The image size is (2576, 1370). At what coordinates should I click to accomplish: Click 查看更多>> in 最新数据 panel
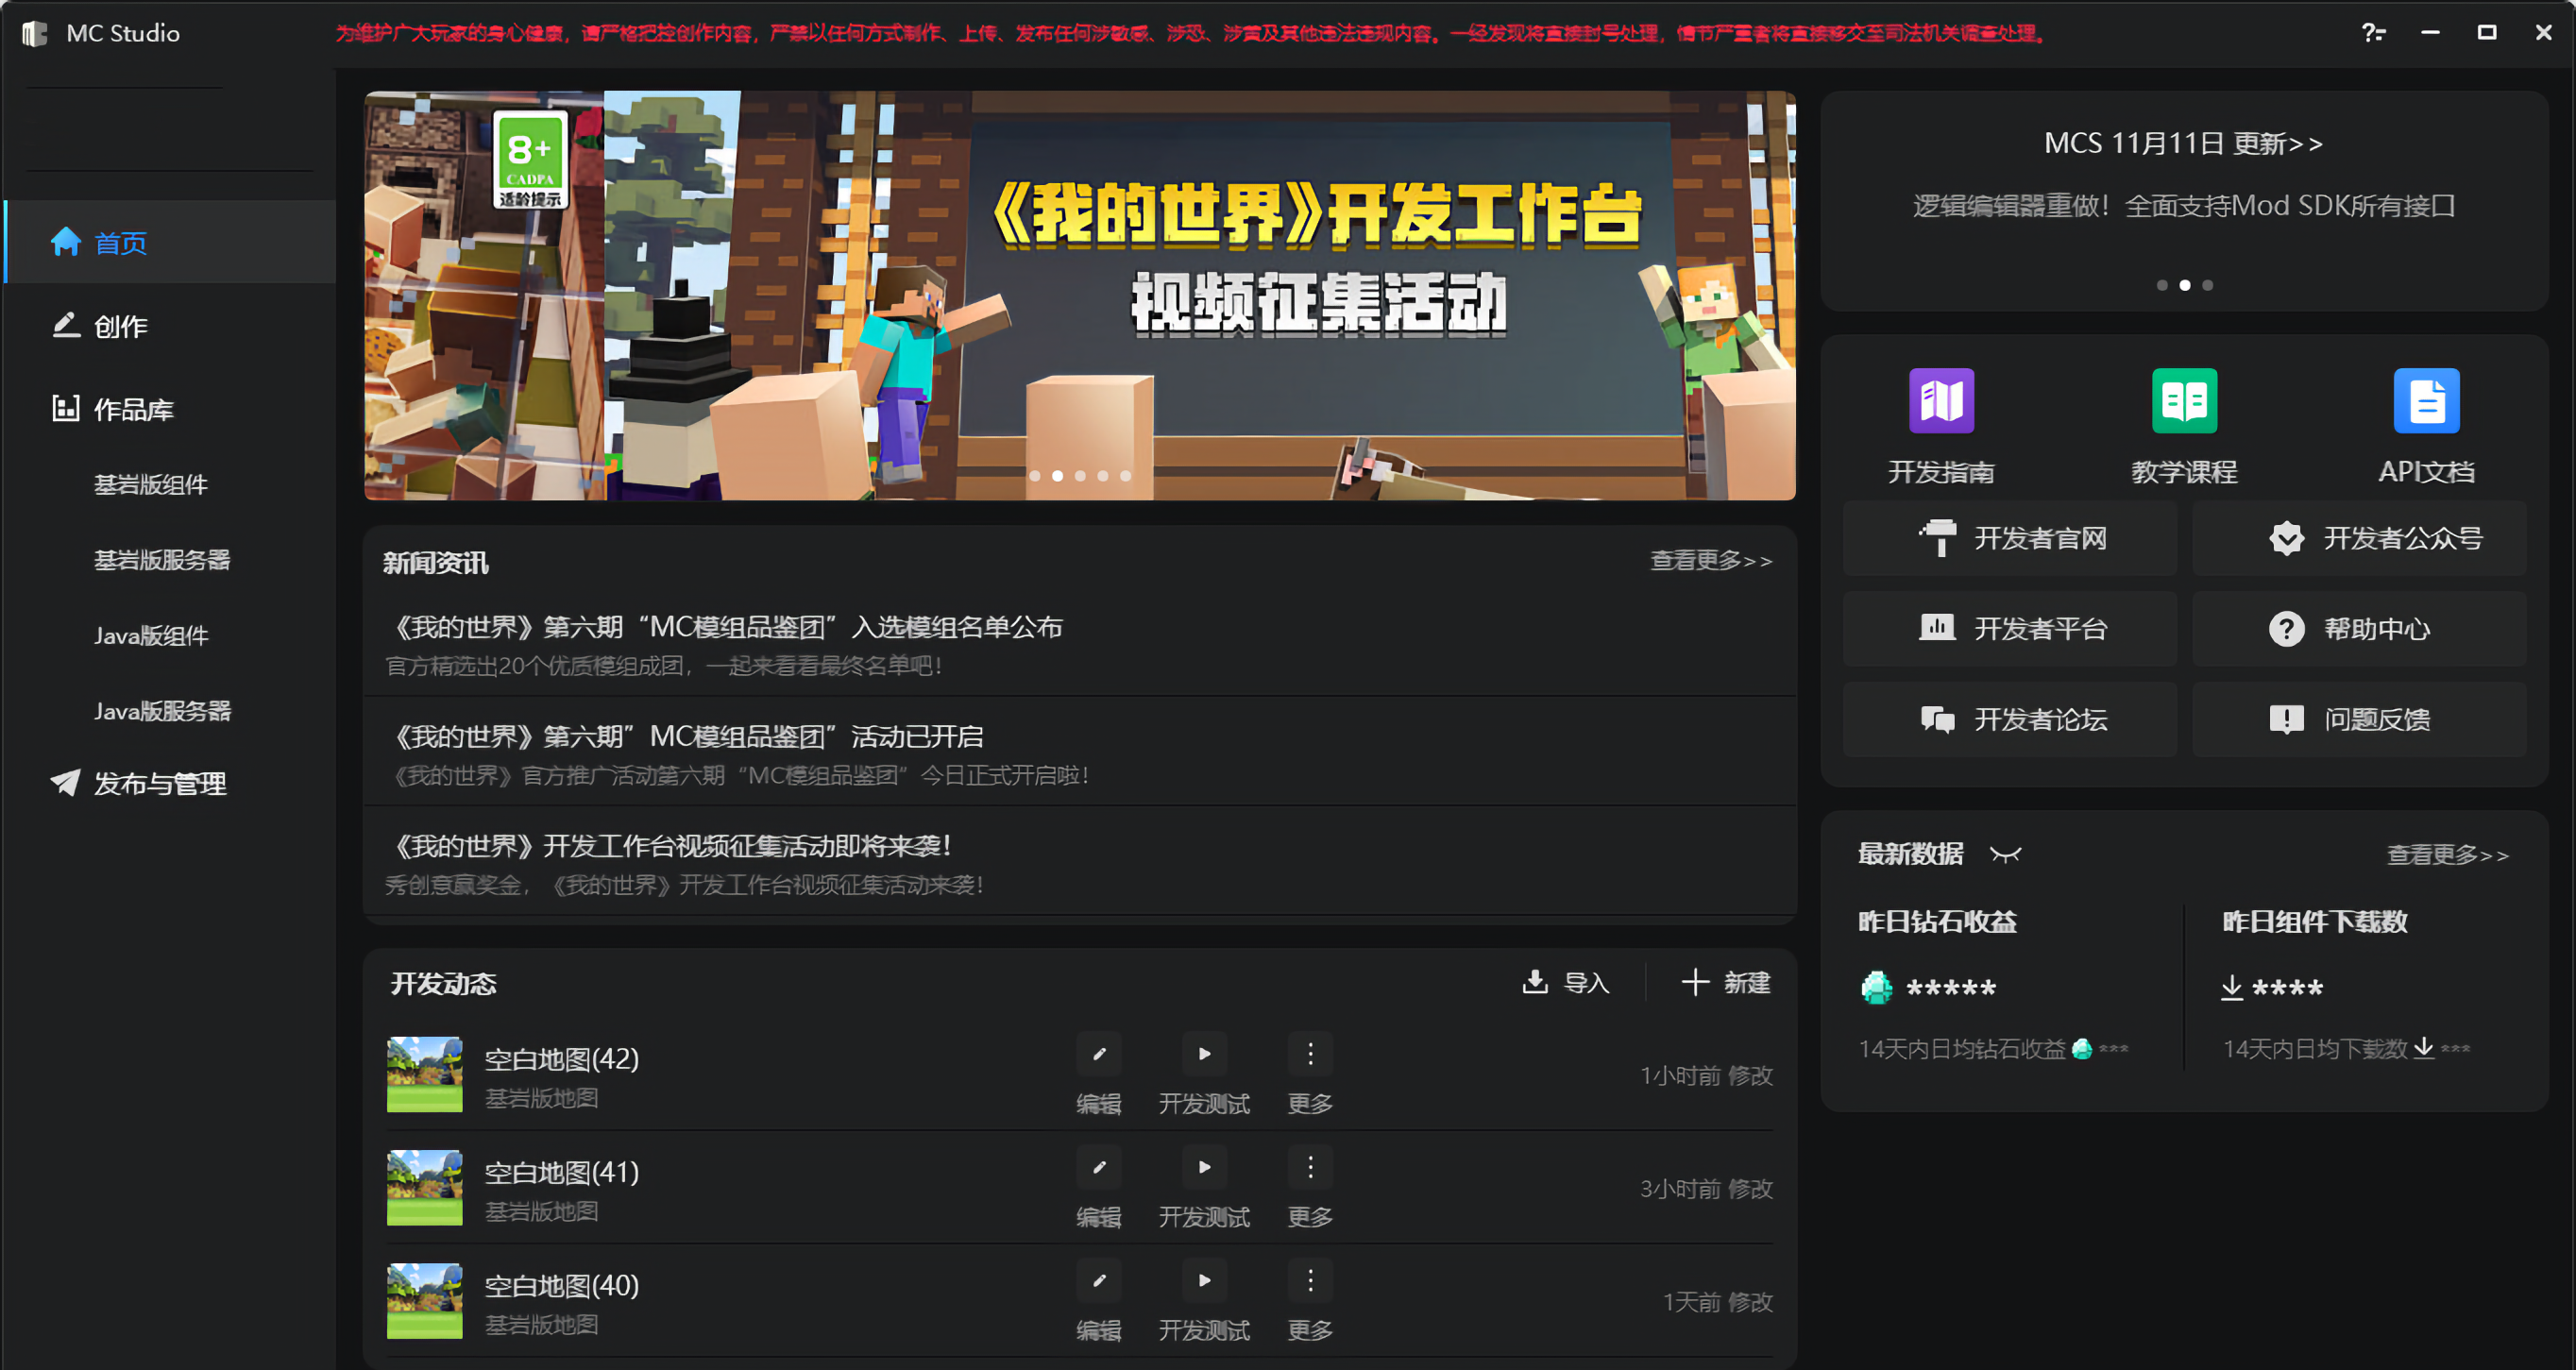click(x=2448, y=855)
